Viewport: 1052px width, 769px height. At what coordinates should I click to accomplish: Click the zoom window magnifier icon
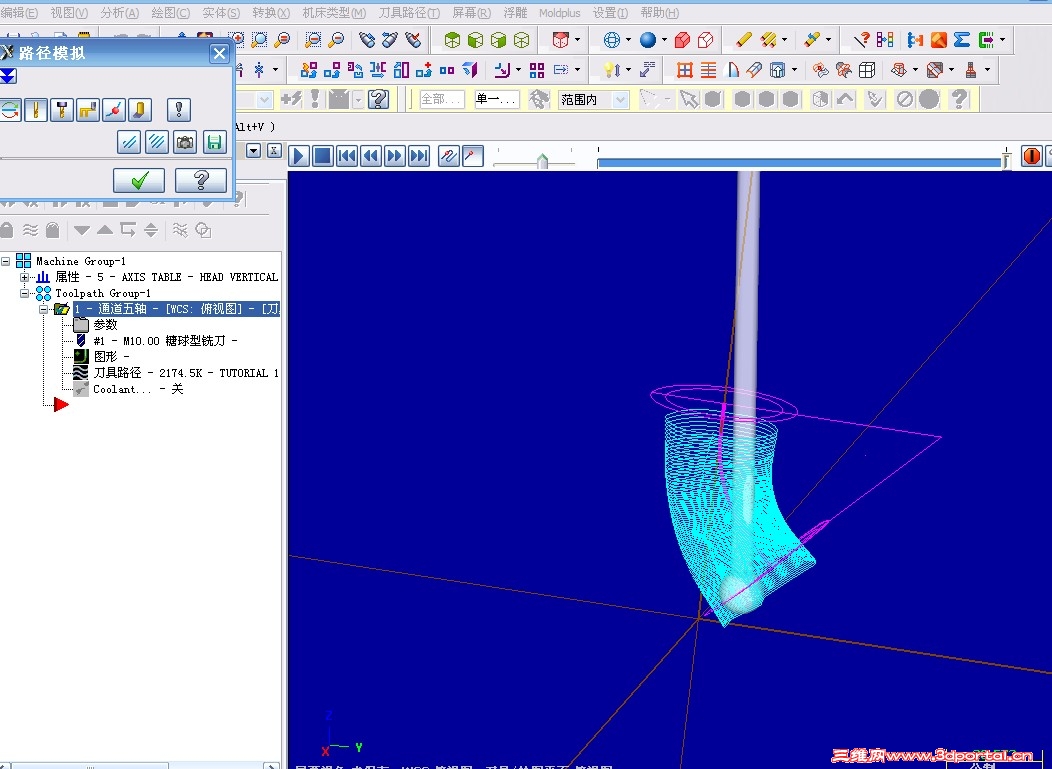259,40
